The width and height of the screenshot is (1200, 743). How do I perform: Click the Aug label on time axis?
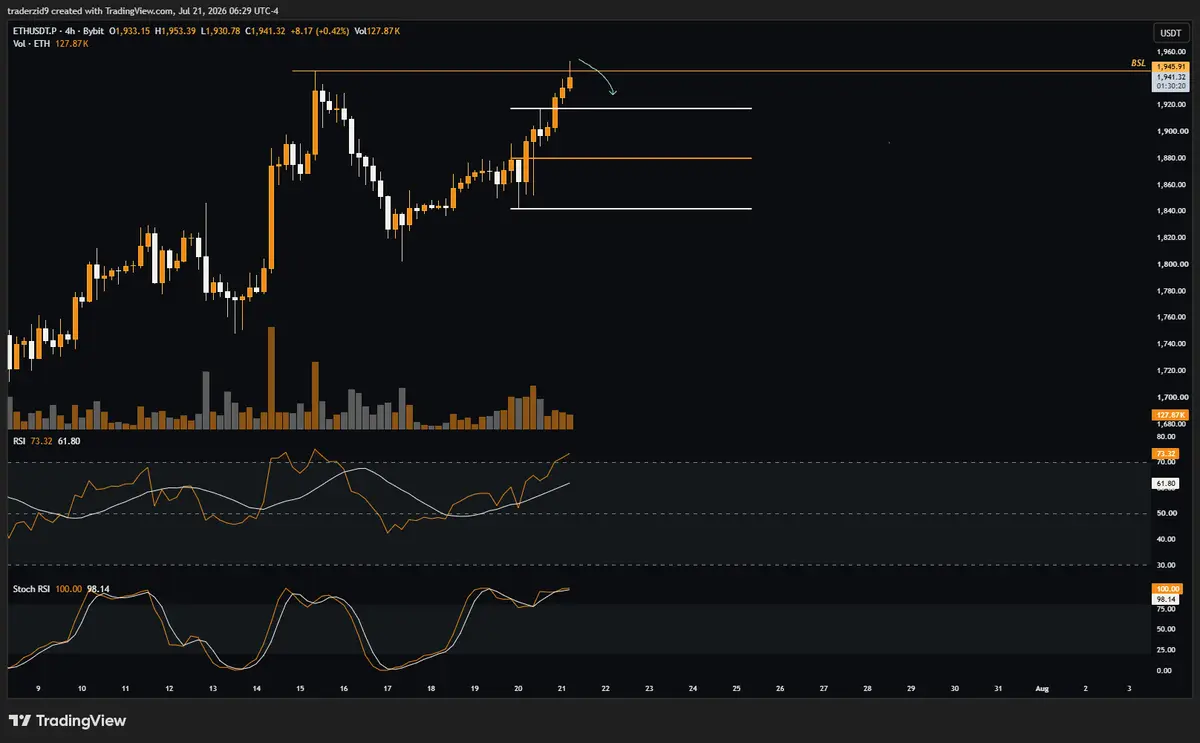pyautogui.click(x=1042, y=689)
